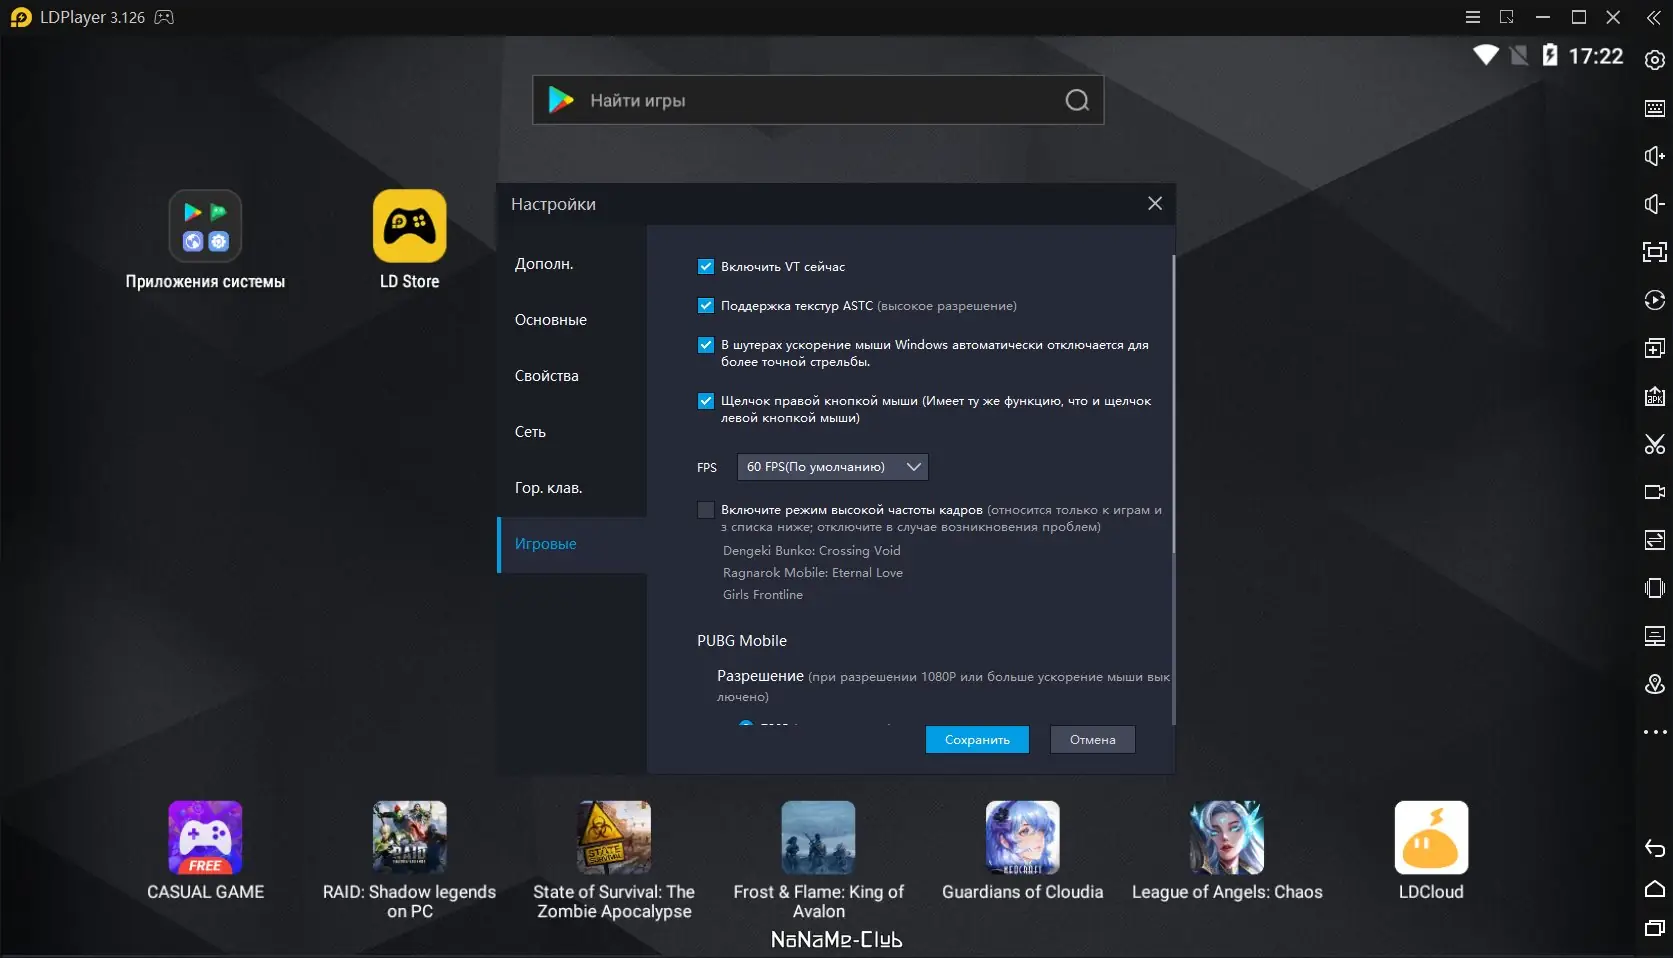Click the 'Отмена' cancel button

coord(1092,740)
